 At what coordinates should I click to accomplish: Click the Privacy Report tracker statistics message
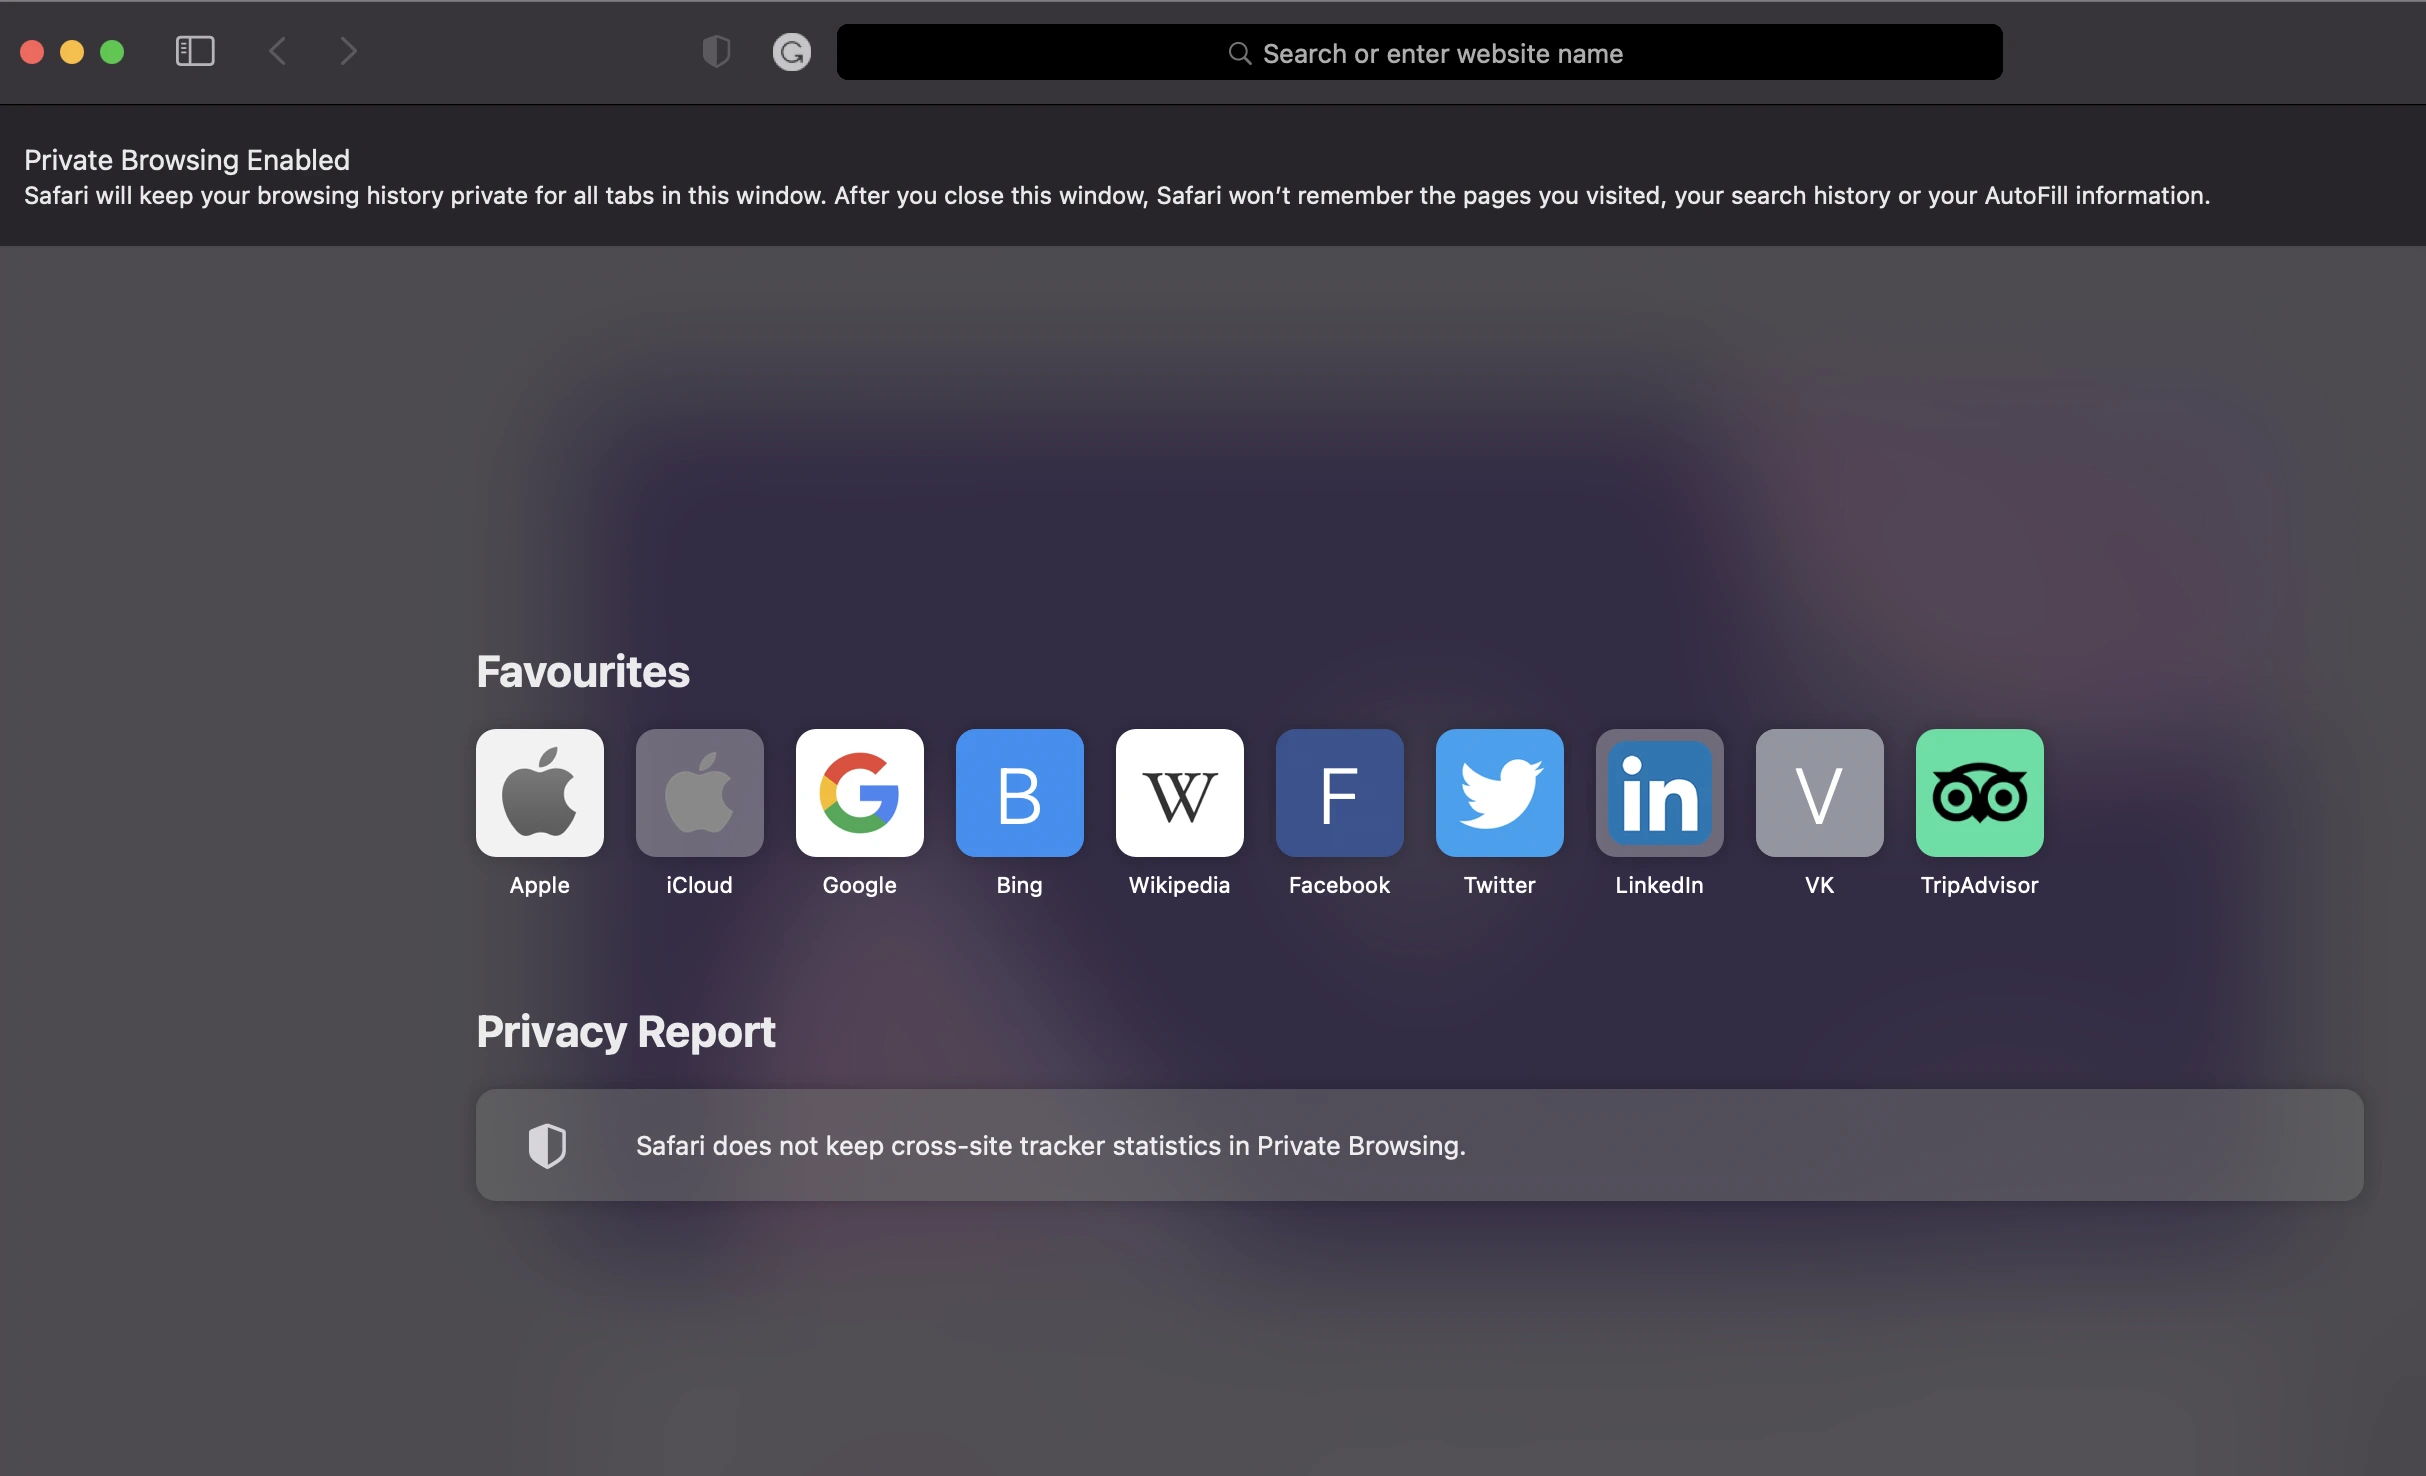pos(1417,1143)
